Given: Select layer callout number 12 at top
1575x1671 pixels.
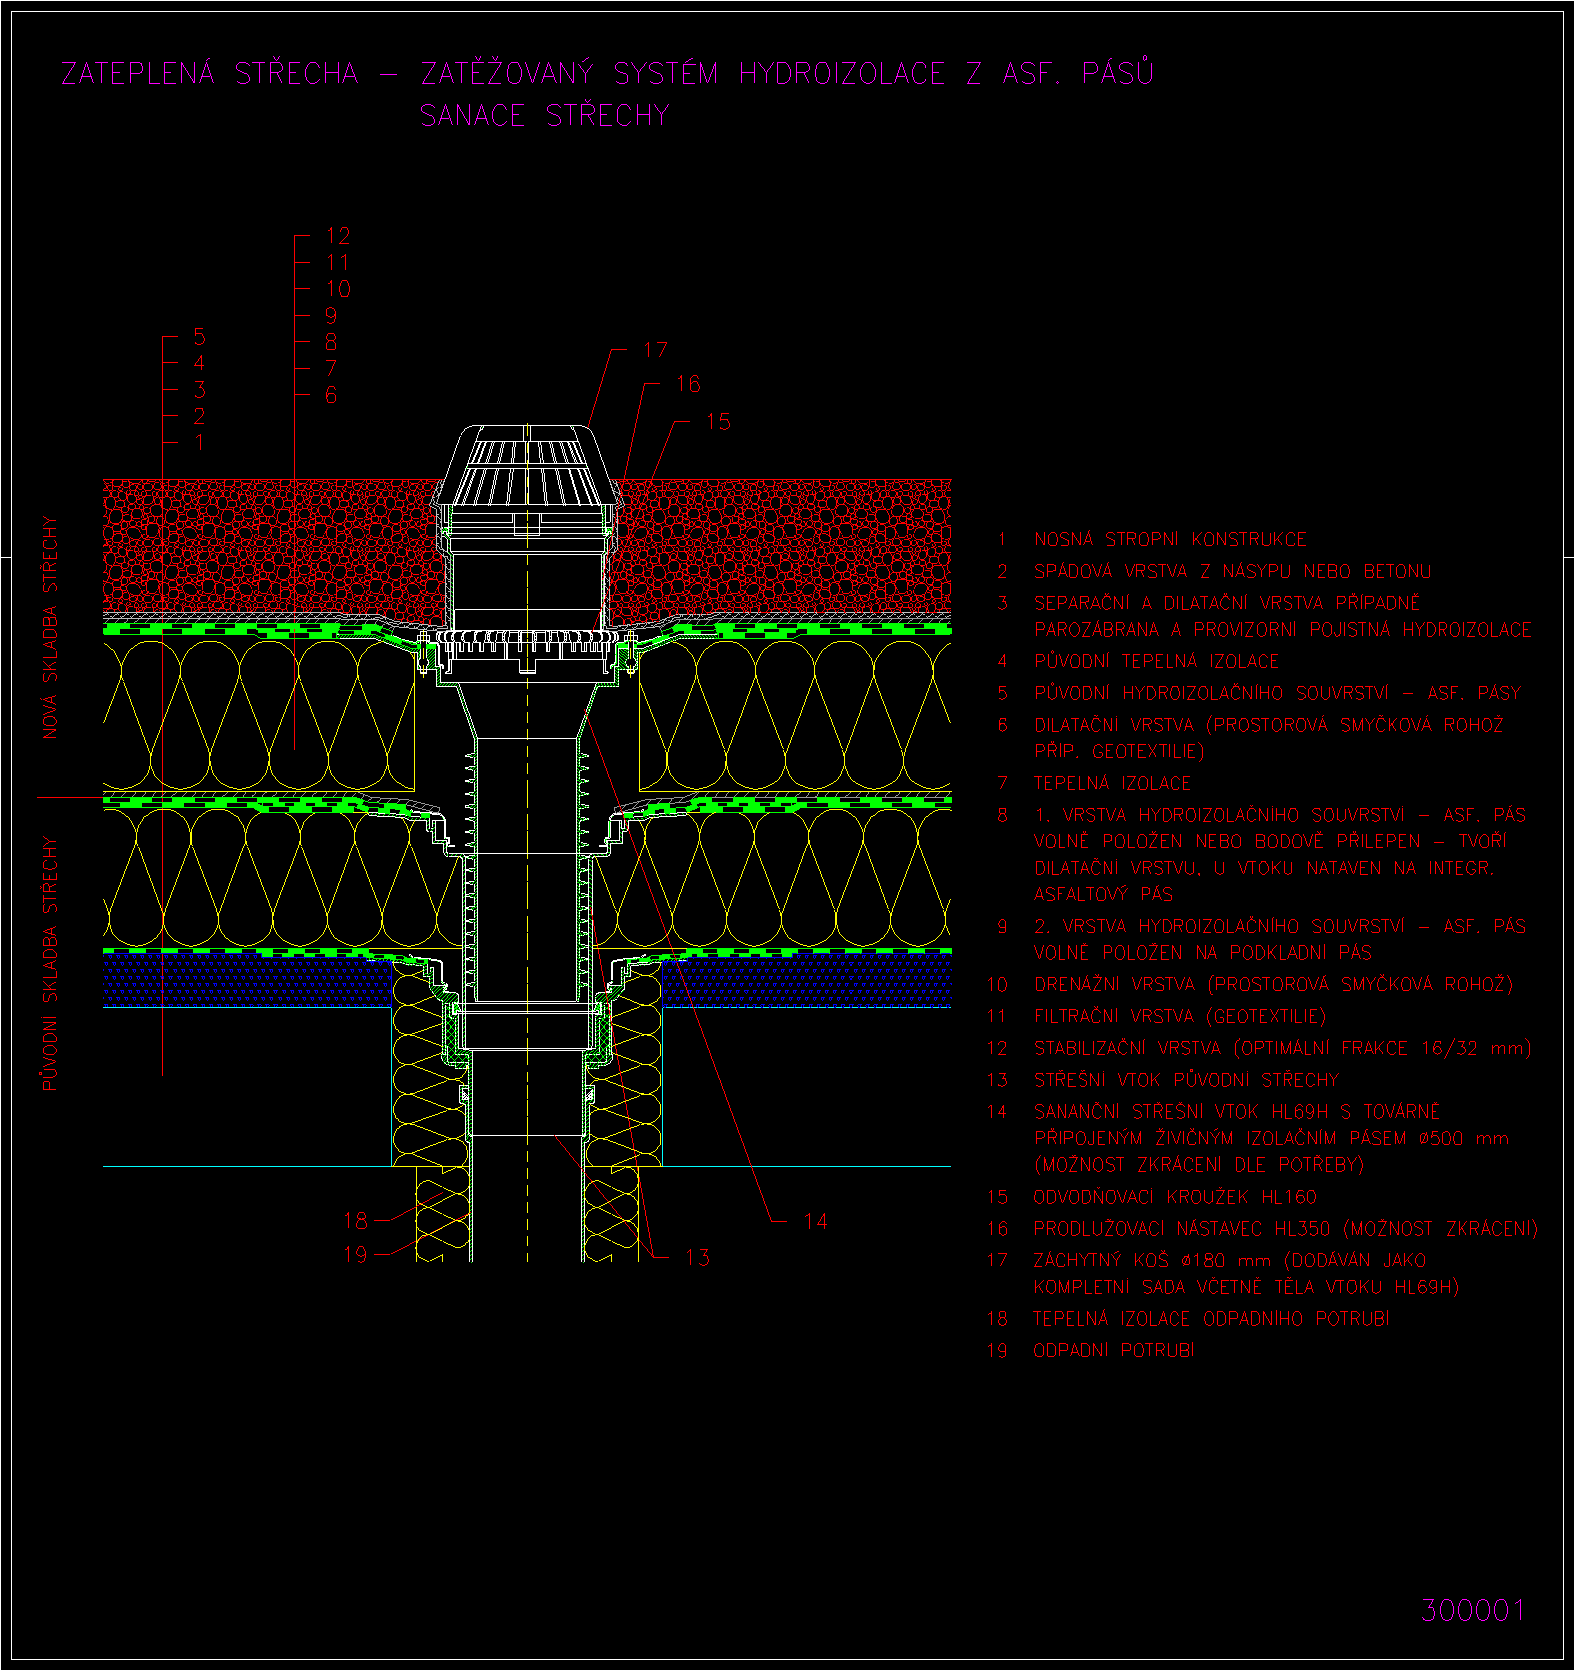Looking at the screenshot, I should click(x=338, y=236).
